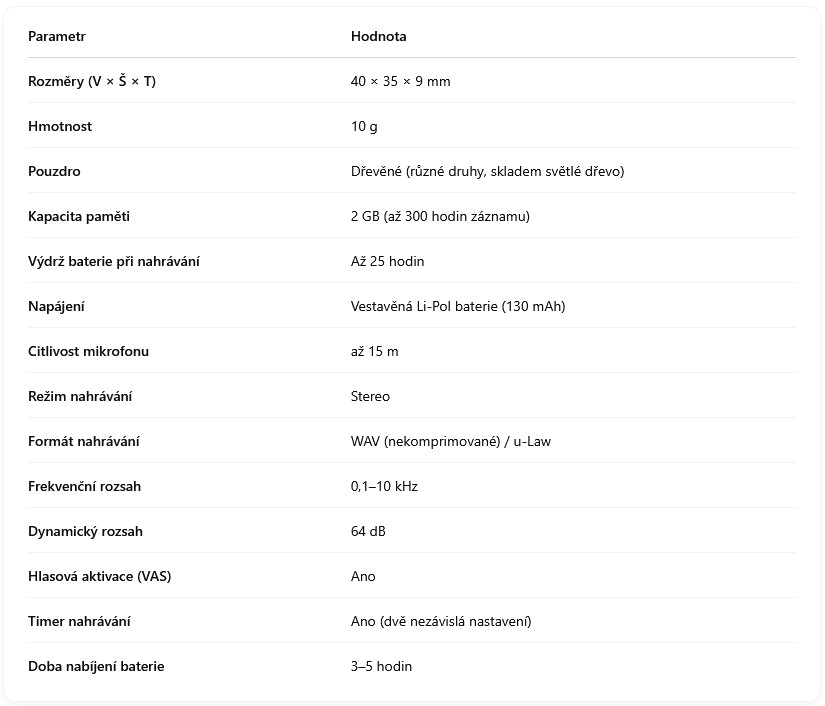
Task: Click the Citlivost mikrofonu label
Action: (x=88, y=352)
